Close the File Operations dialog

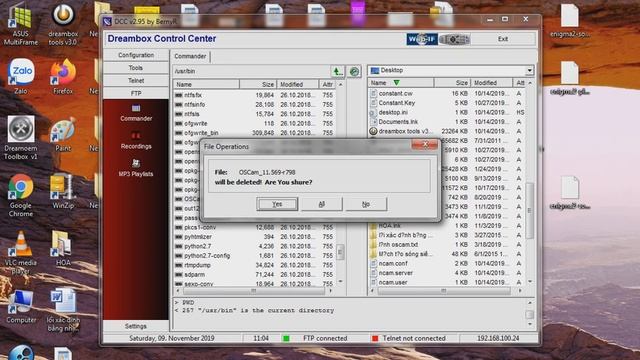point(425,144)
